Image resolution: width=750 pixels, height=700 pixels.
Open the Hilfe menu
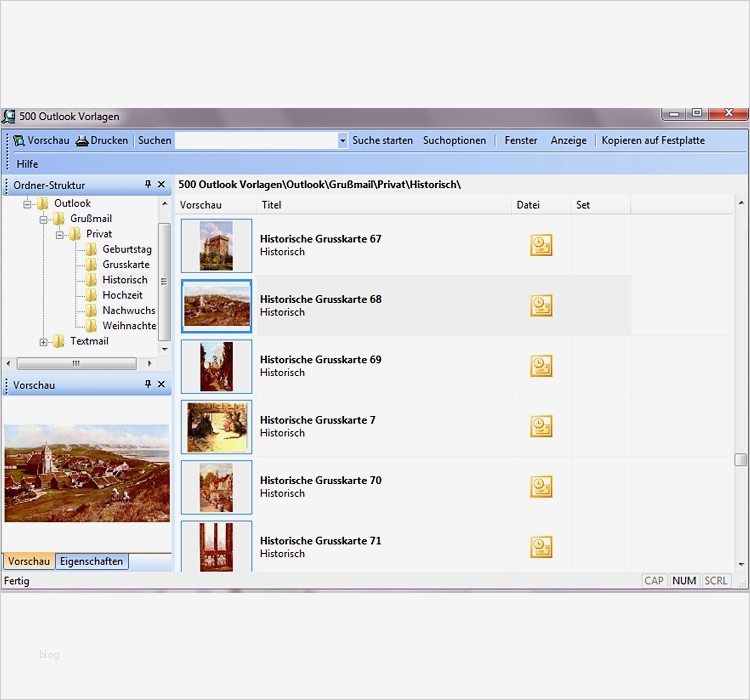[27, 164]
